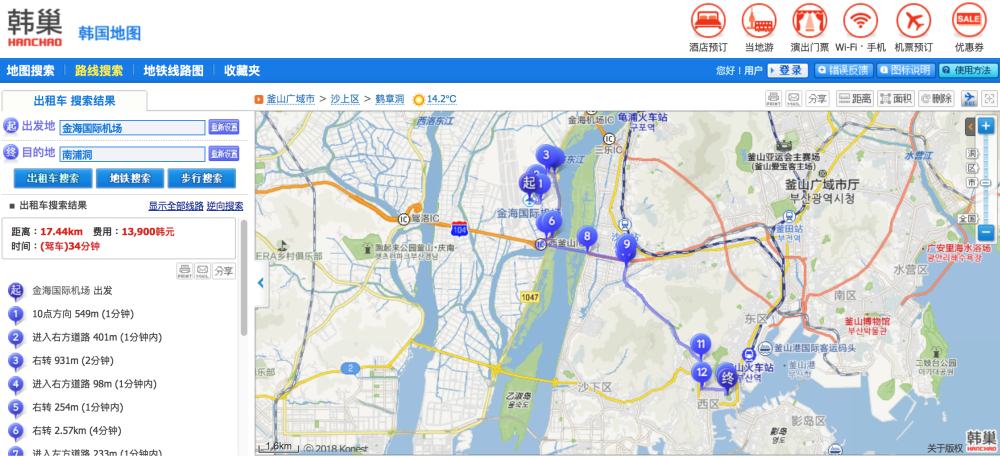
Task: Click the map toolbar mail icon
Action: pyautogui.click(x=793, y=98)
